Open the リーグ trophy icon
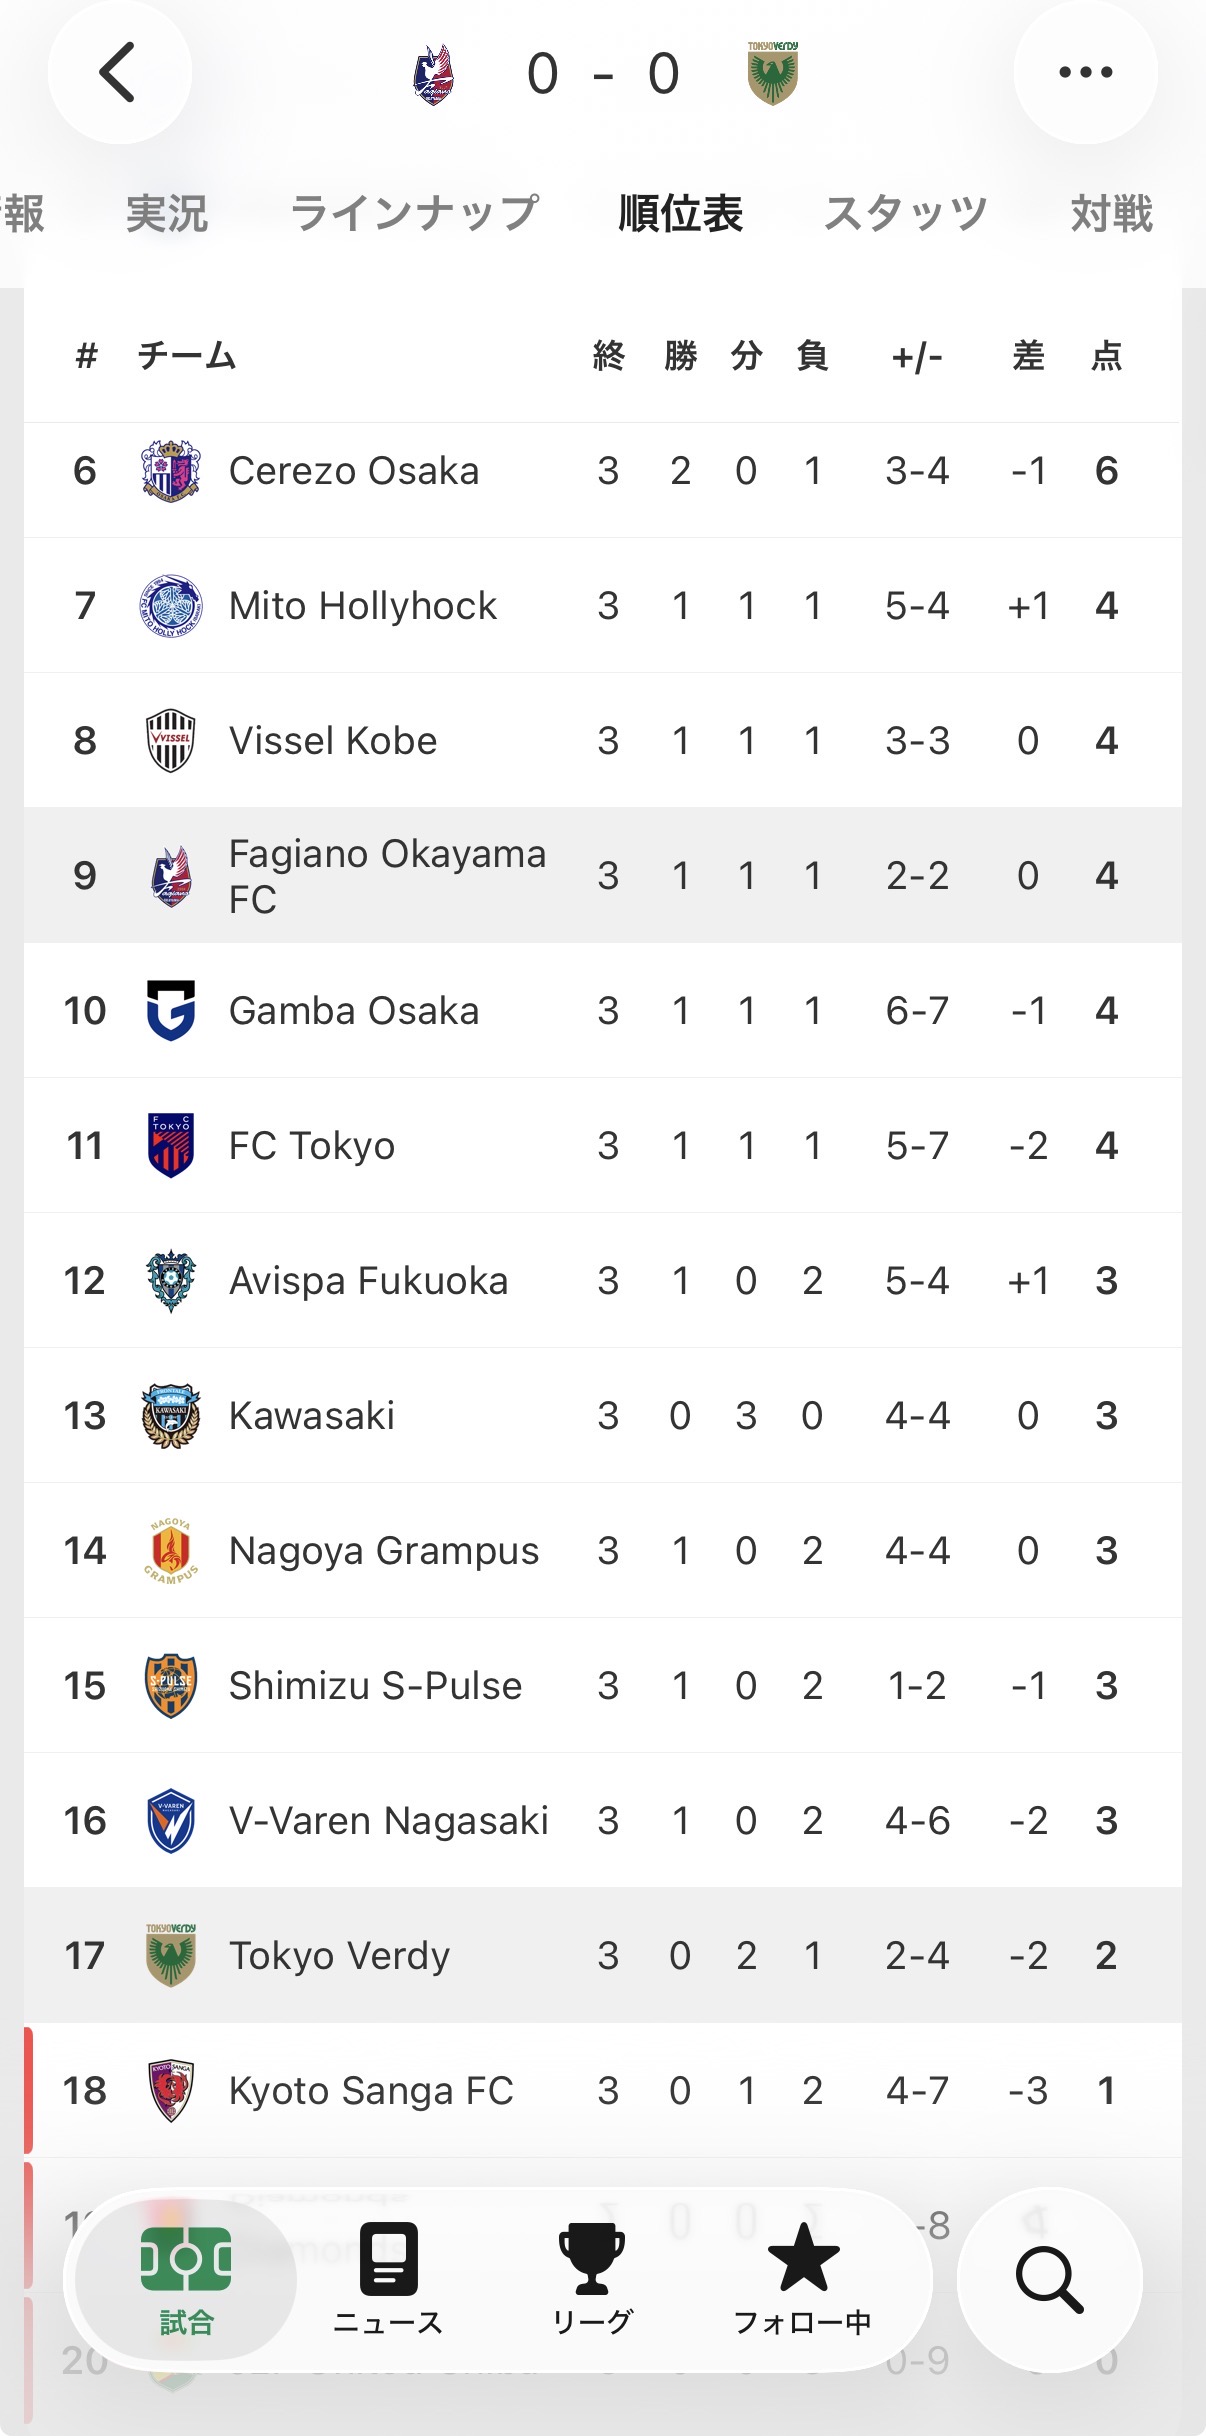The width and height of the screenshot is (1206, 2436). tap(592, 2281)
